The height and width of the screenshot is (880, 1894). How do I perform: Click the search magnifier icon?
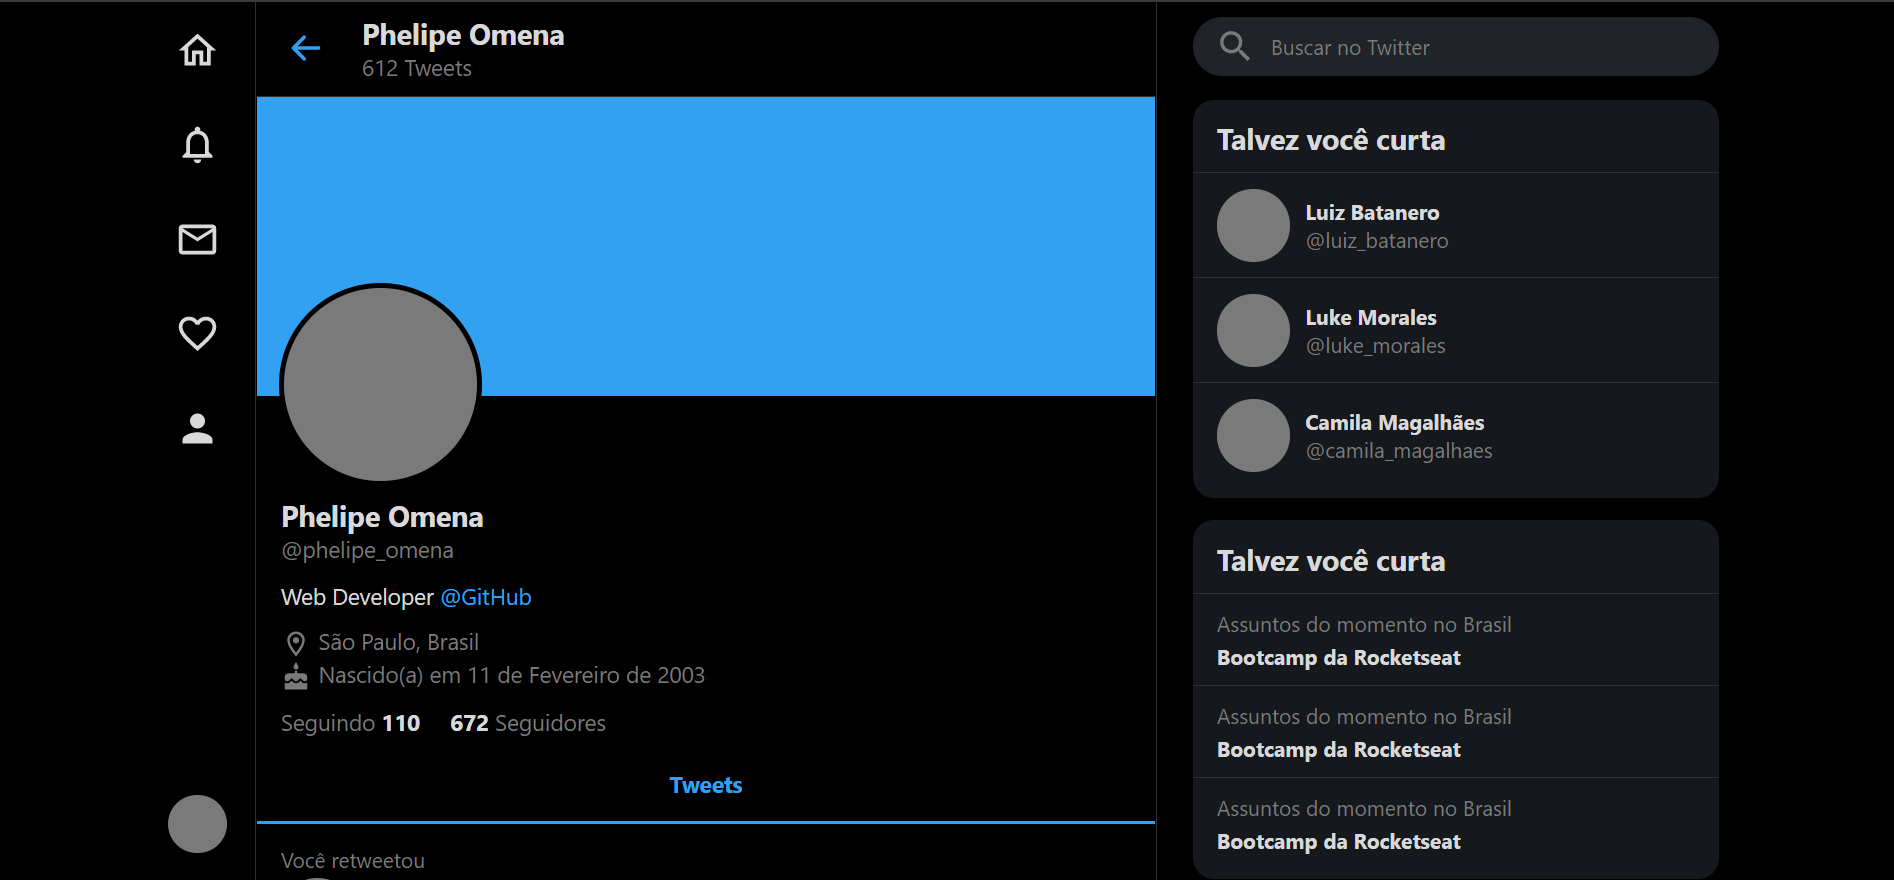click(1234, 46)
